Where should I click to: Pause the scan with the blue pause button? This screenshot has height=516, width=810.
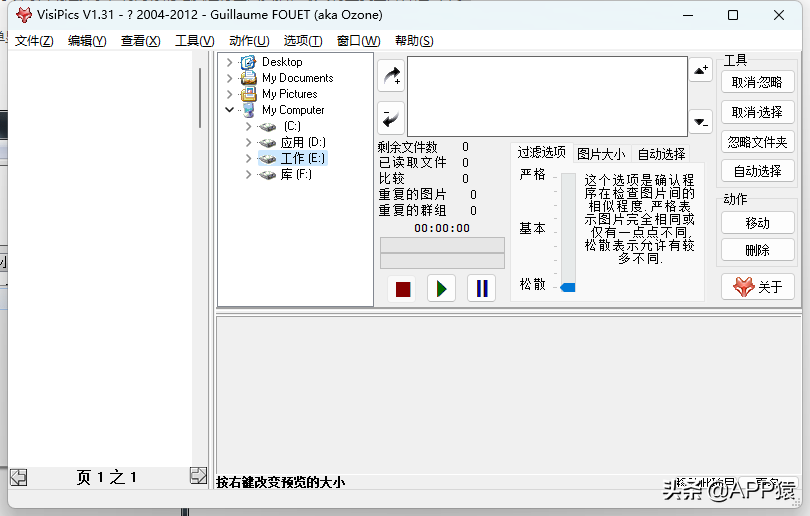pos(482,289)
